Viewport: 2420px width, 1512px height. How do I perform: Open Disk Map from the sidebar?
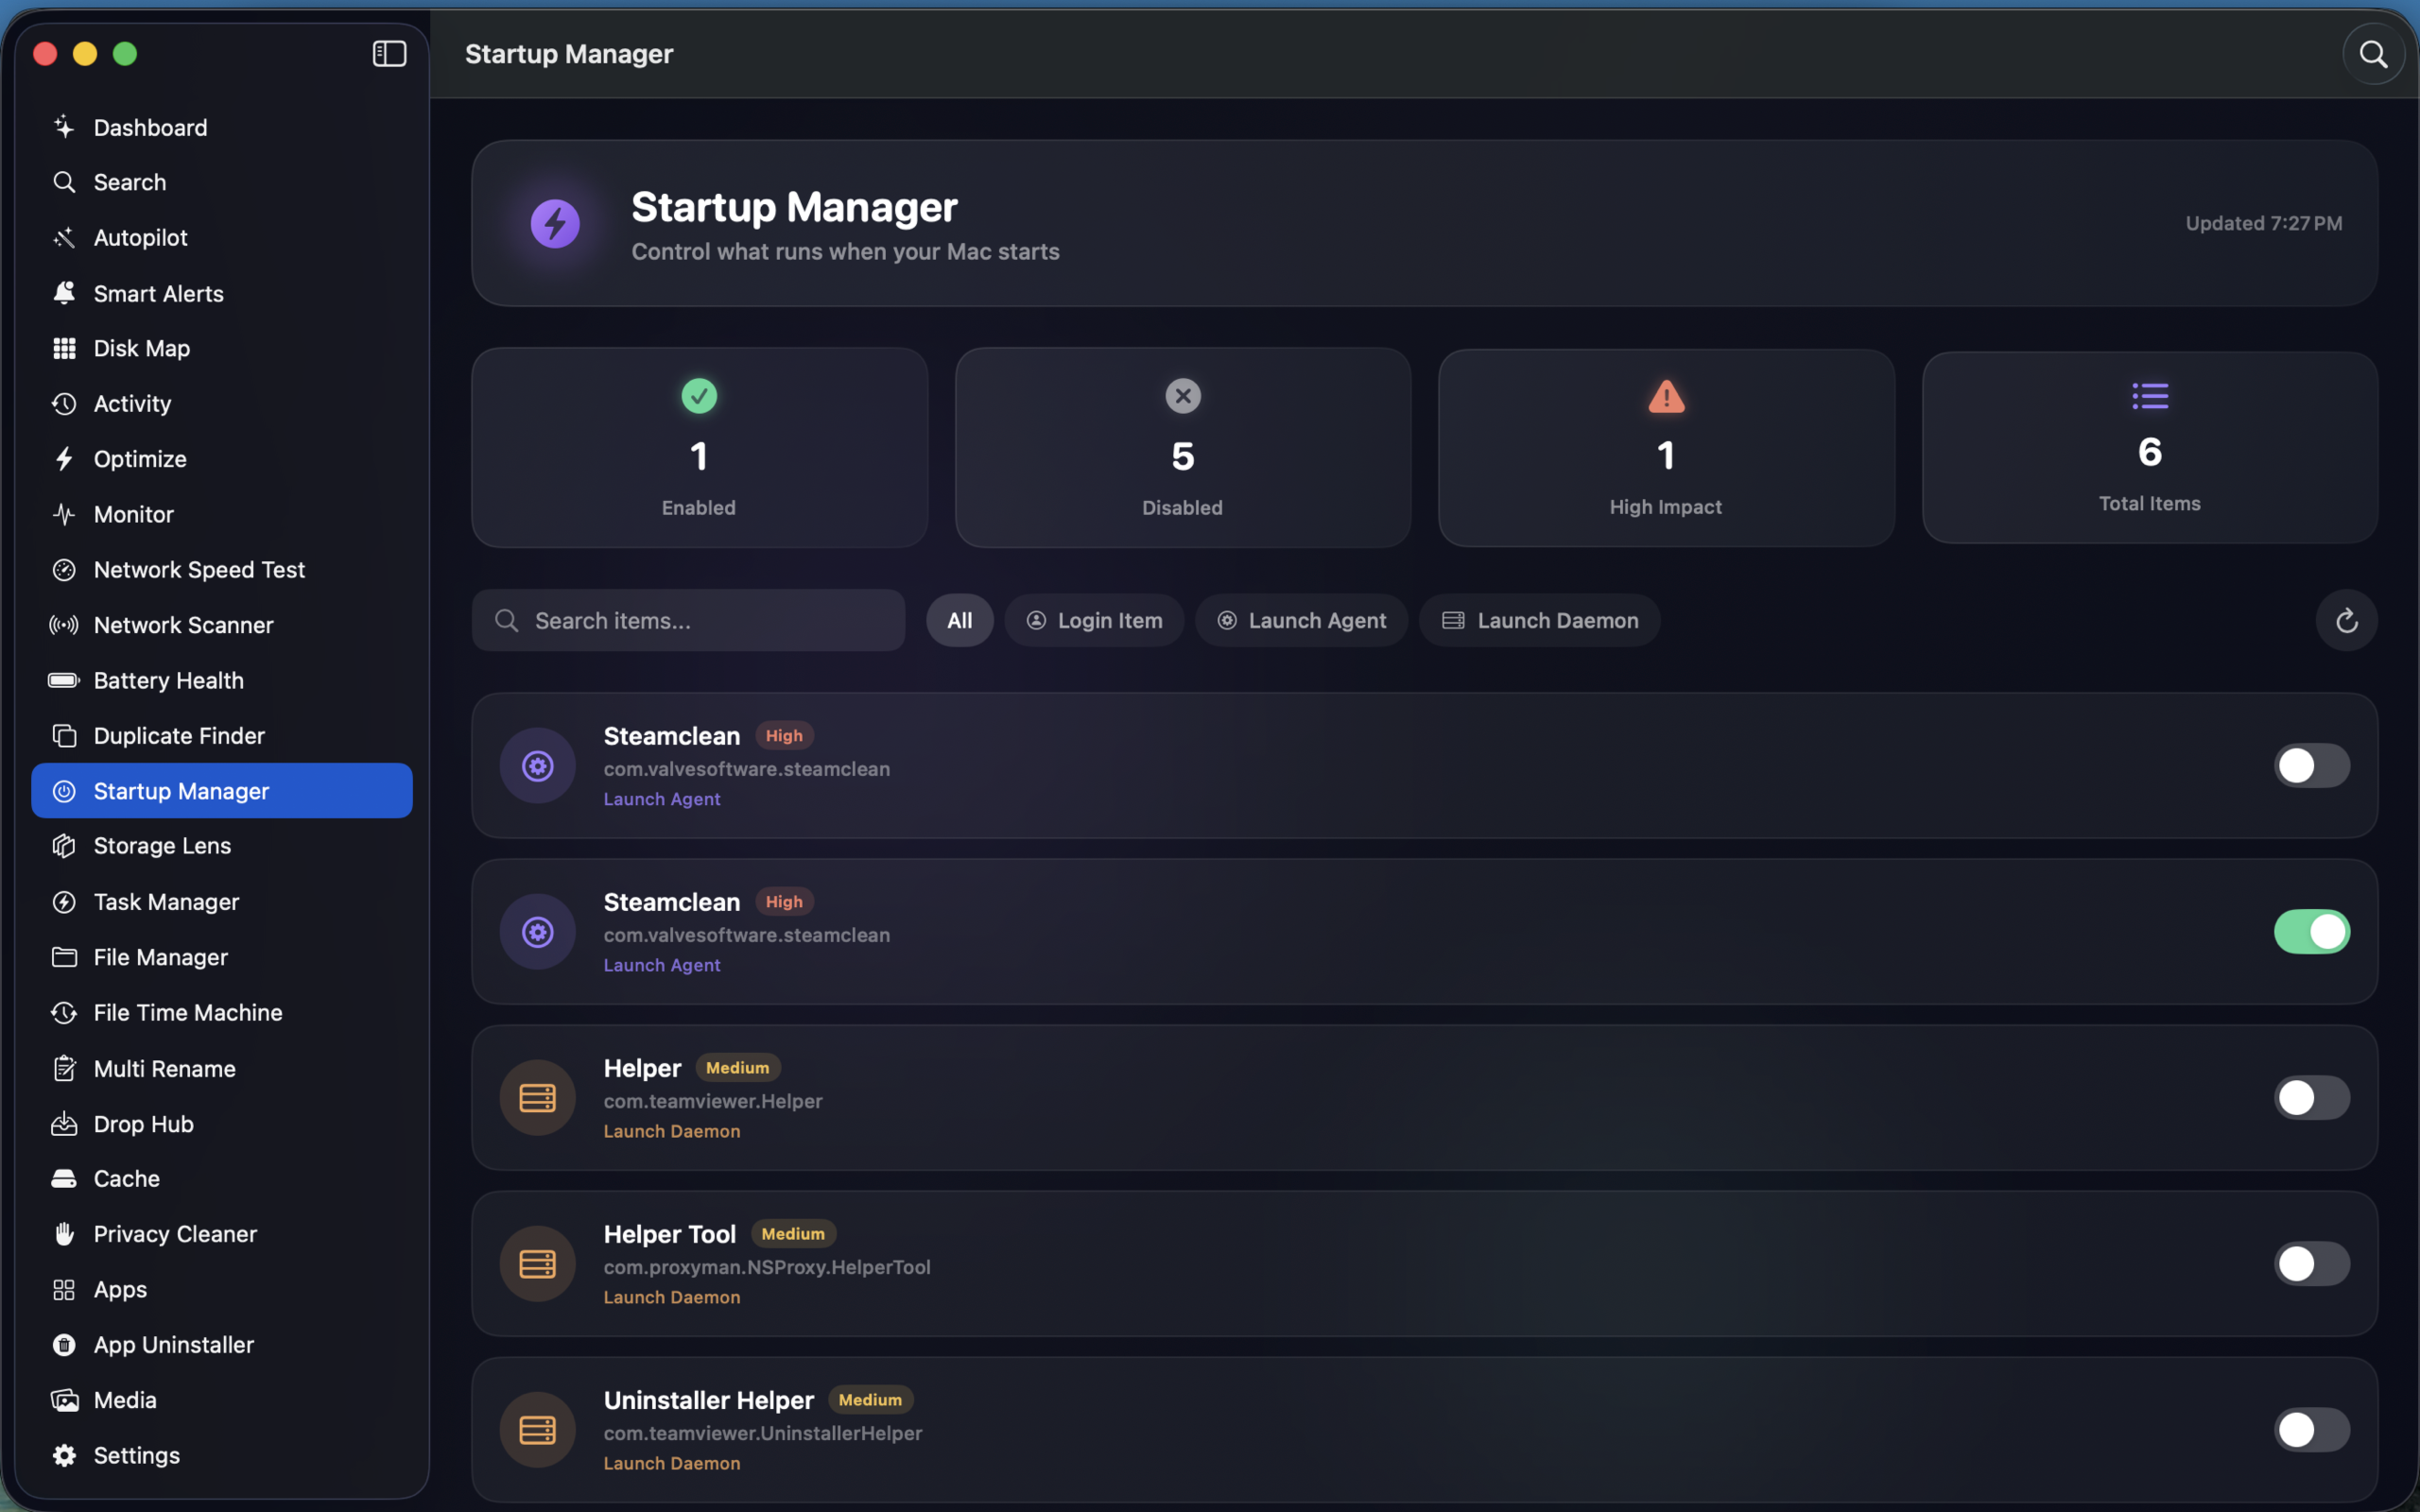221,348
